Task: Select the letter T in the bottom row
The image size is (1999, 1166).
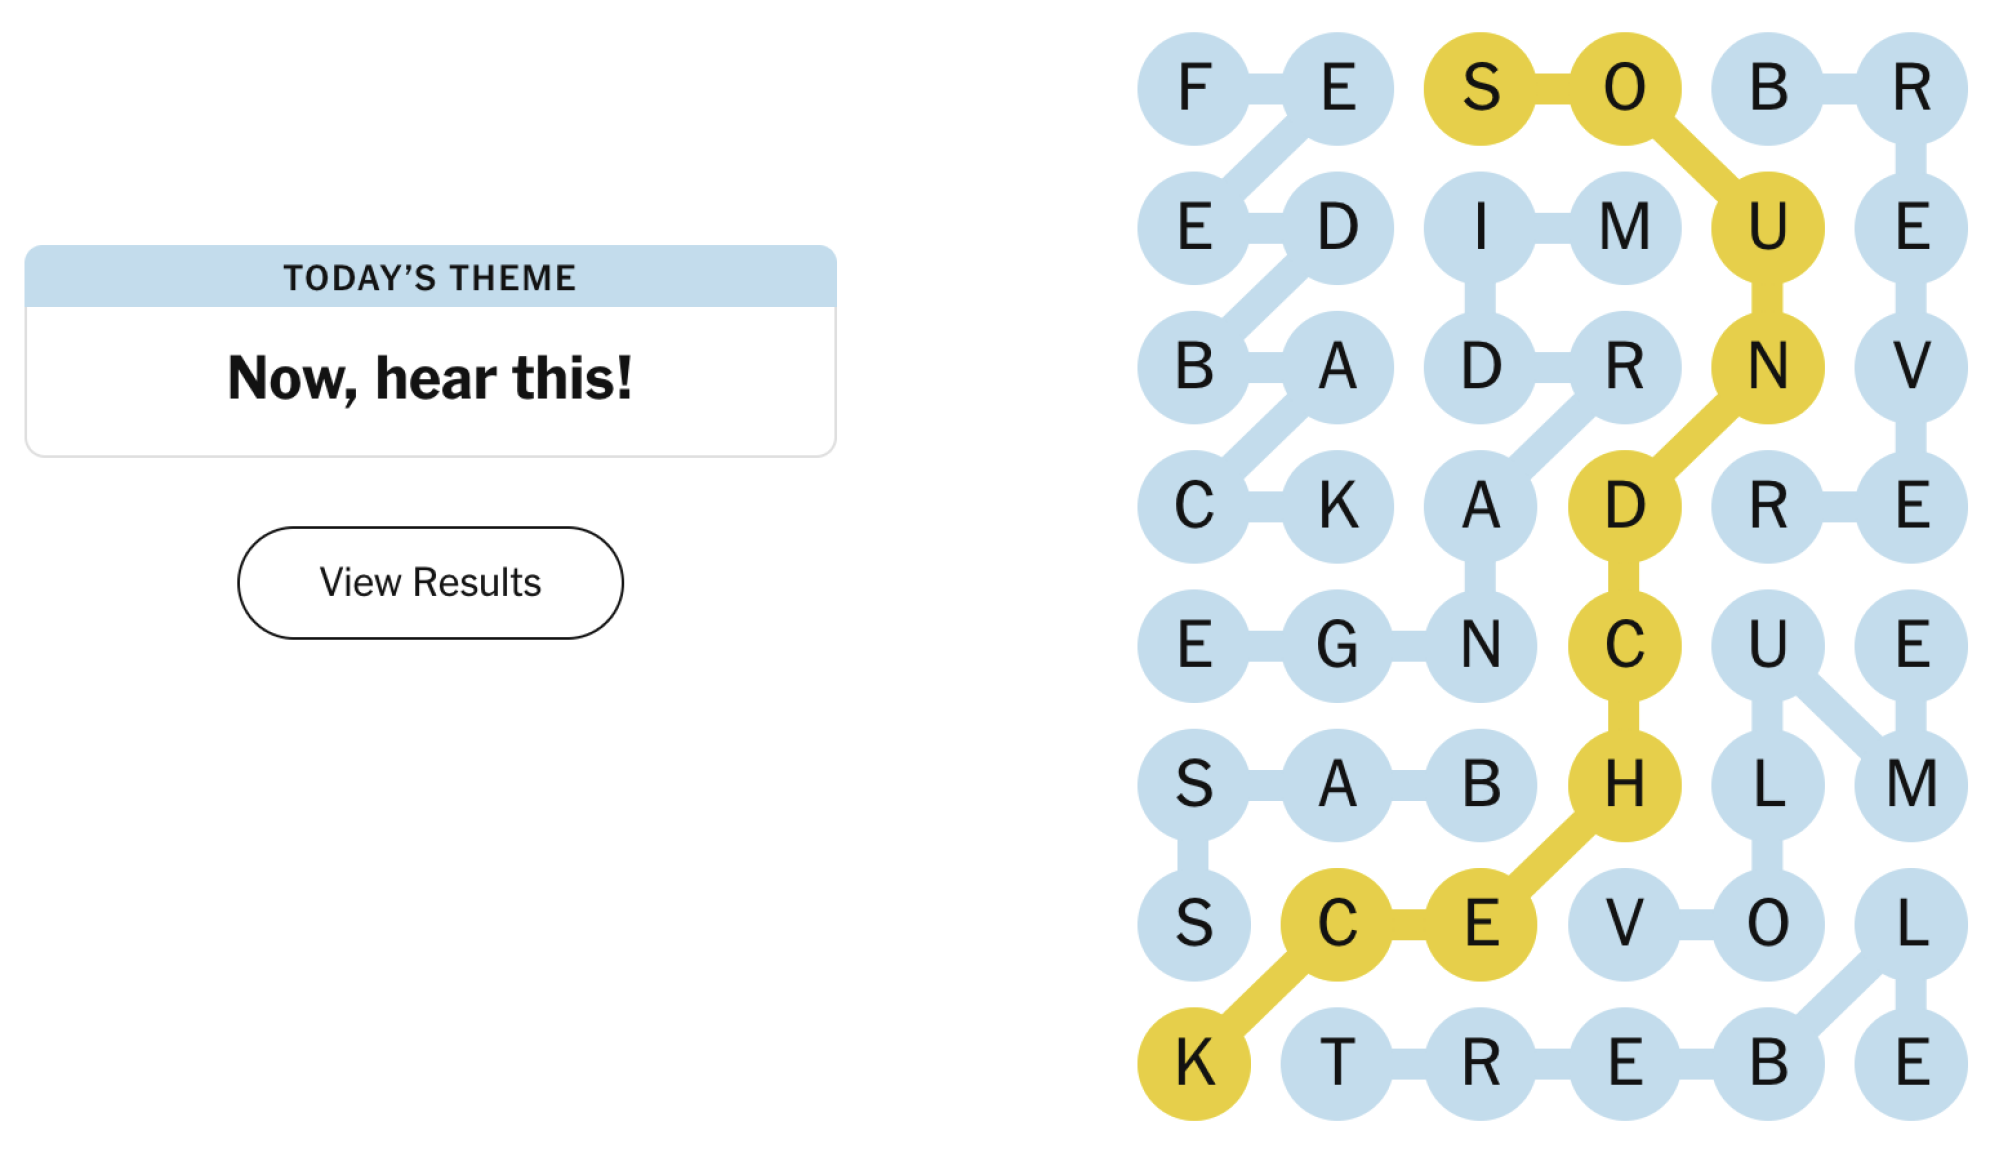Action: pyautogui.click(x=1339, y=1063)
